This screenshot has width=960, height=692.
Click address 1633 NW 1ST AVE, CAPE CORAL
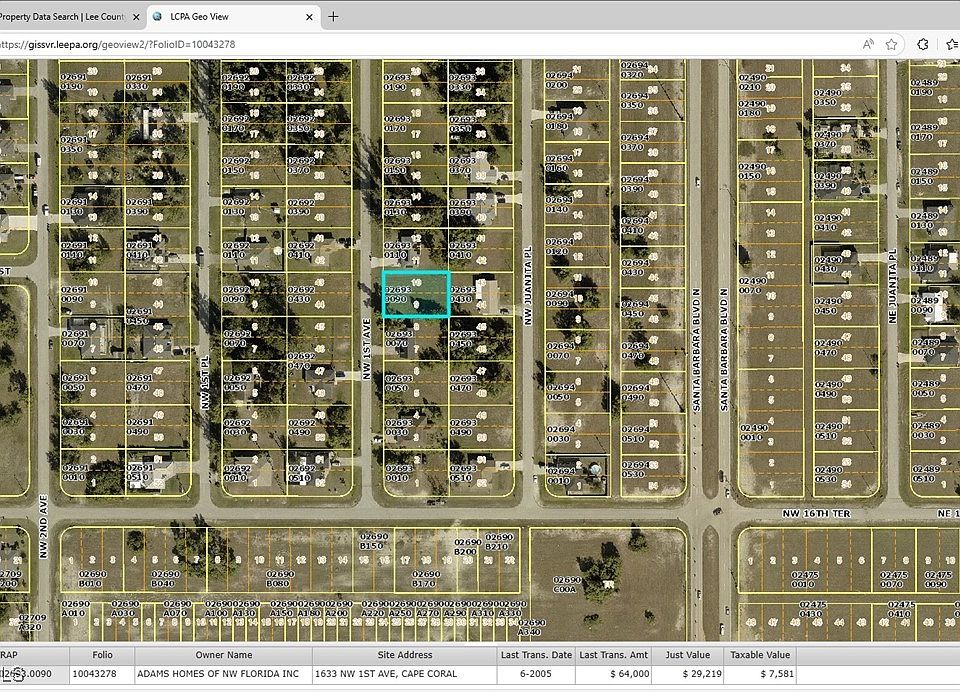click(405, 674)
